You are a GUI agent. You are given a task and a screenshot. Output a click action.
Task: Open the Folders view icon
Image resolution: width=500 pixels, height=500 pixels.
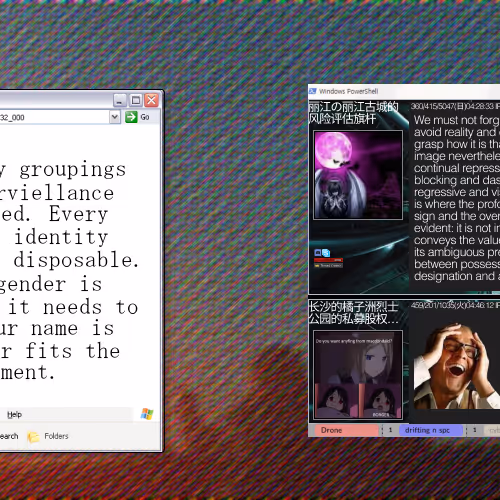click(33, 436)
